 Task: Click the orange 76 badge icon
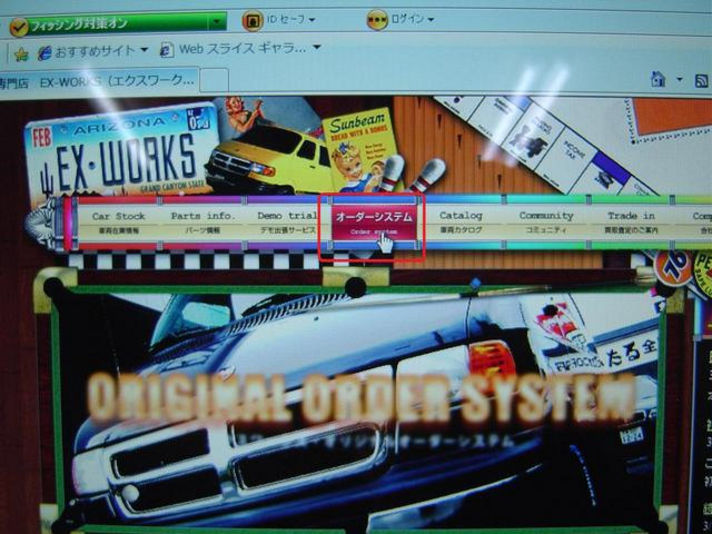(x=673, y=268)
